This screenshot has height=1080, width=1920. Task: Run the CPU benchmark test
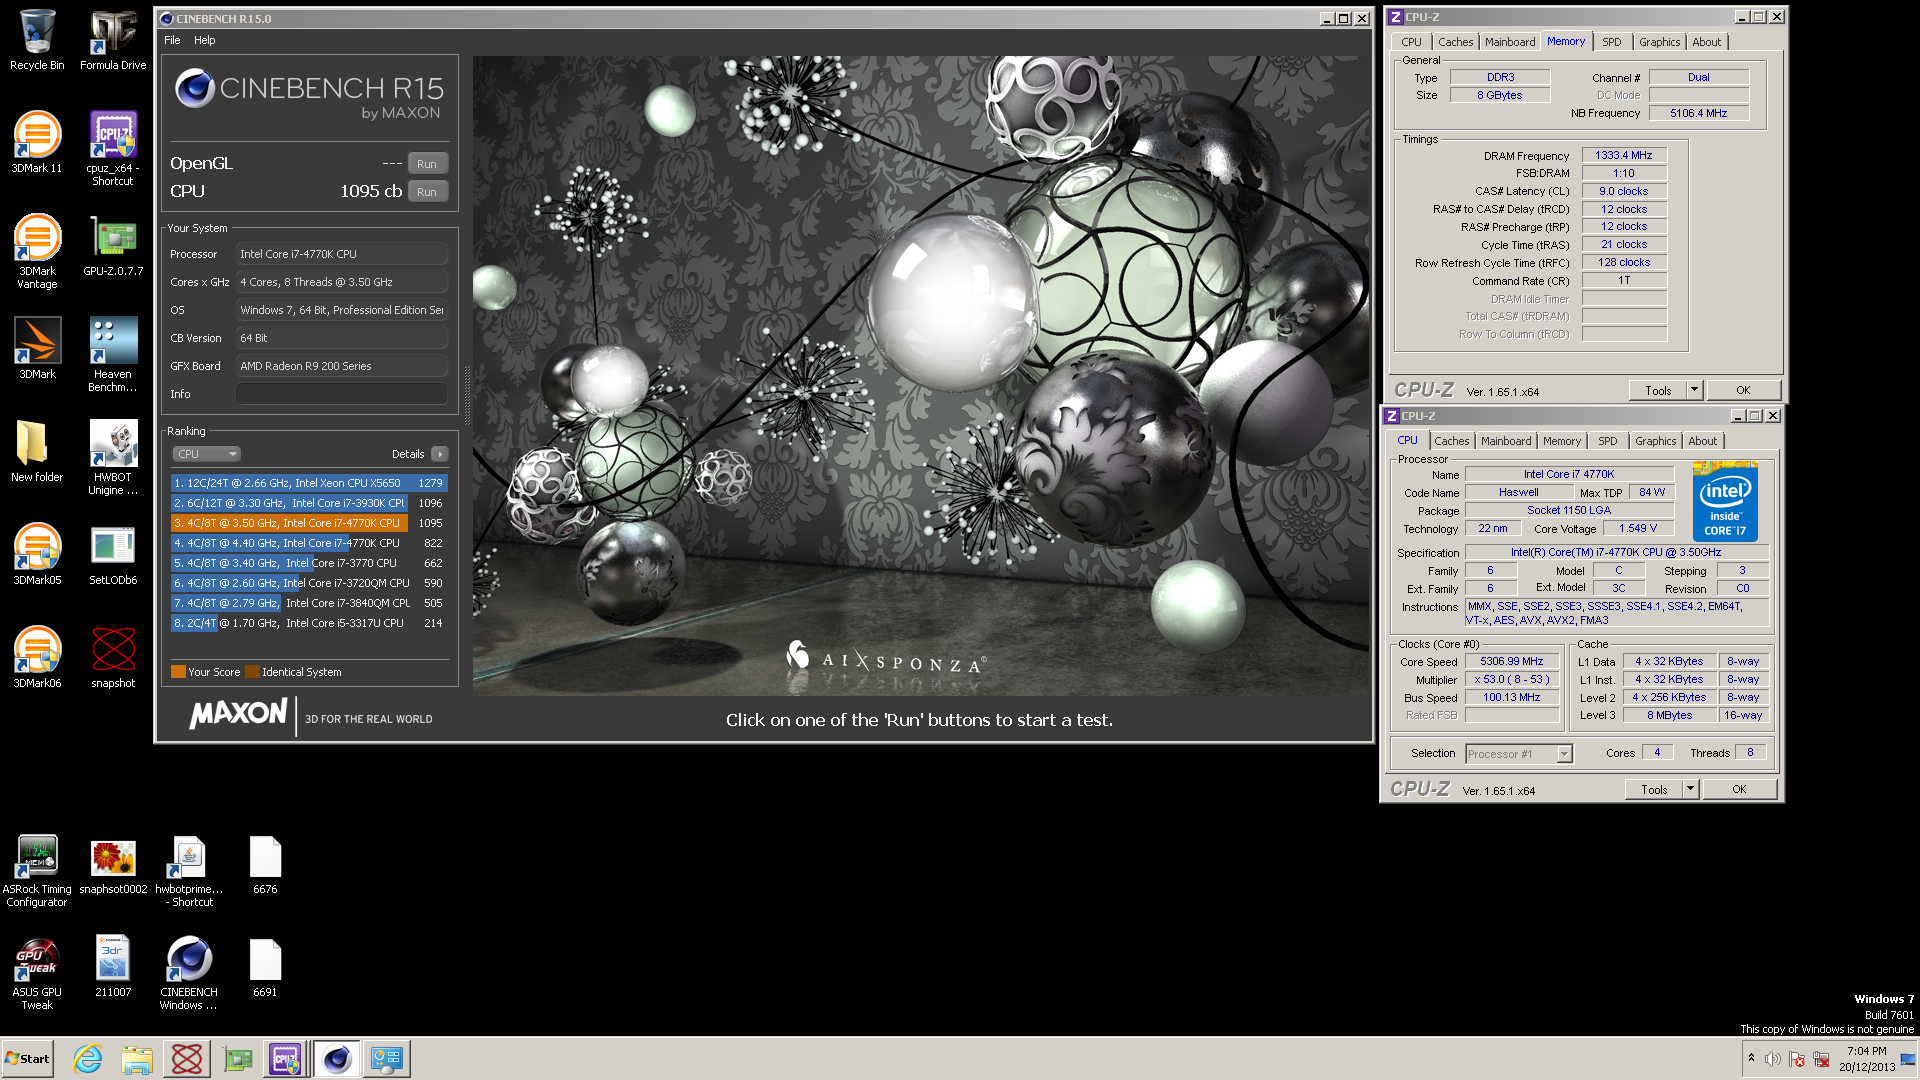point(427,192)
